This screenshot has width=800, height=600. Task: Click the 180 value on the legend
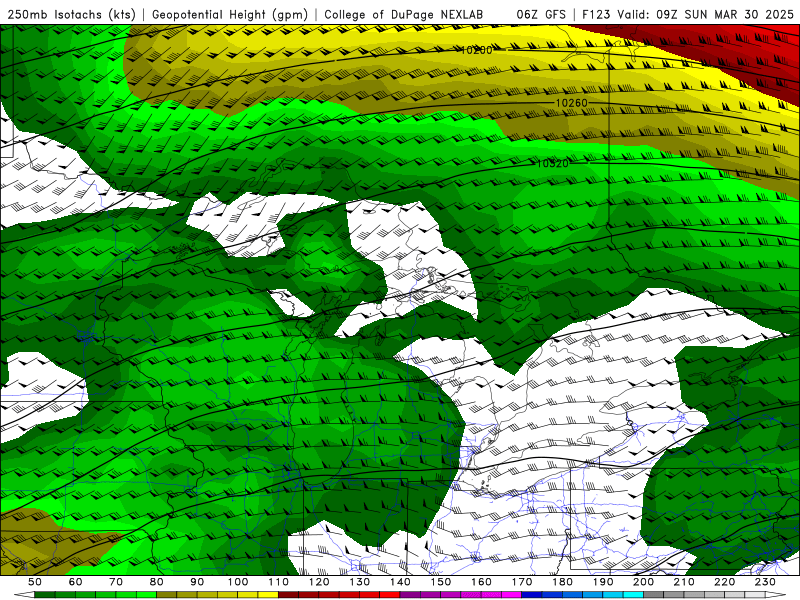pyautogui.click(x=562, y=582)
